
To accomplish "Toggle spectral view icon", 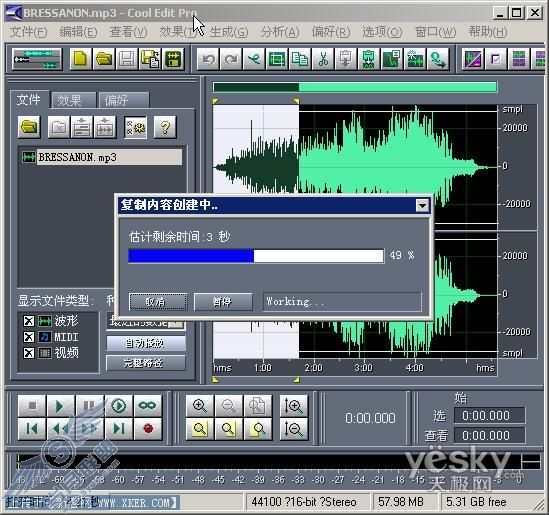I will pyautogui.click(x=473, y=59).
